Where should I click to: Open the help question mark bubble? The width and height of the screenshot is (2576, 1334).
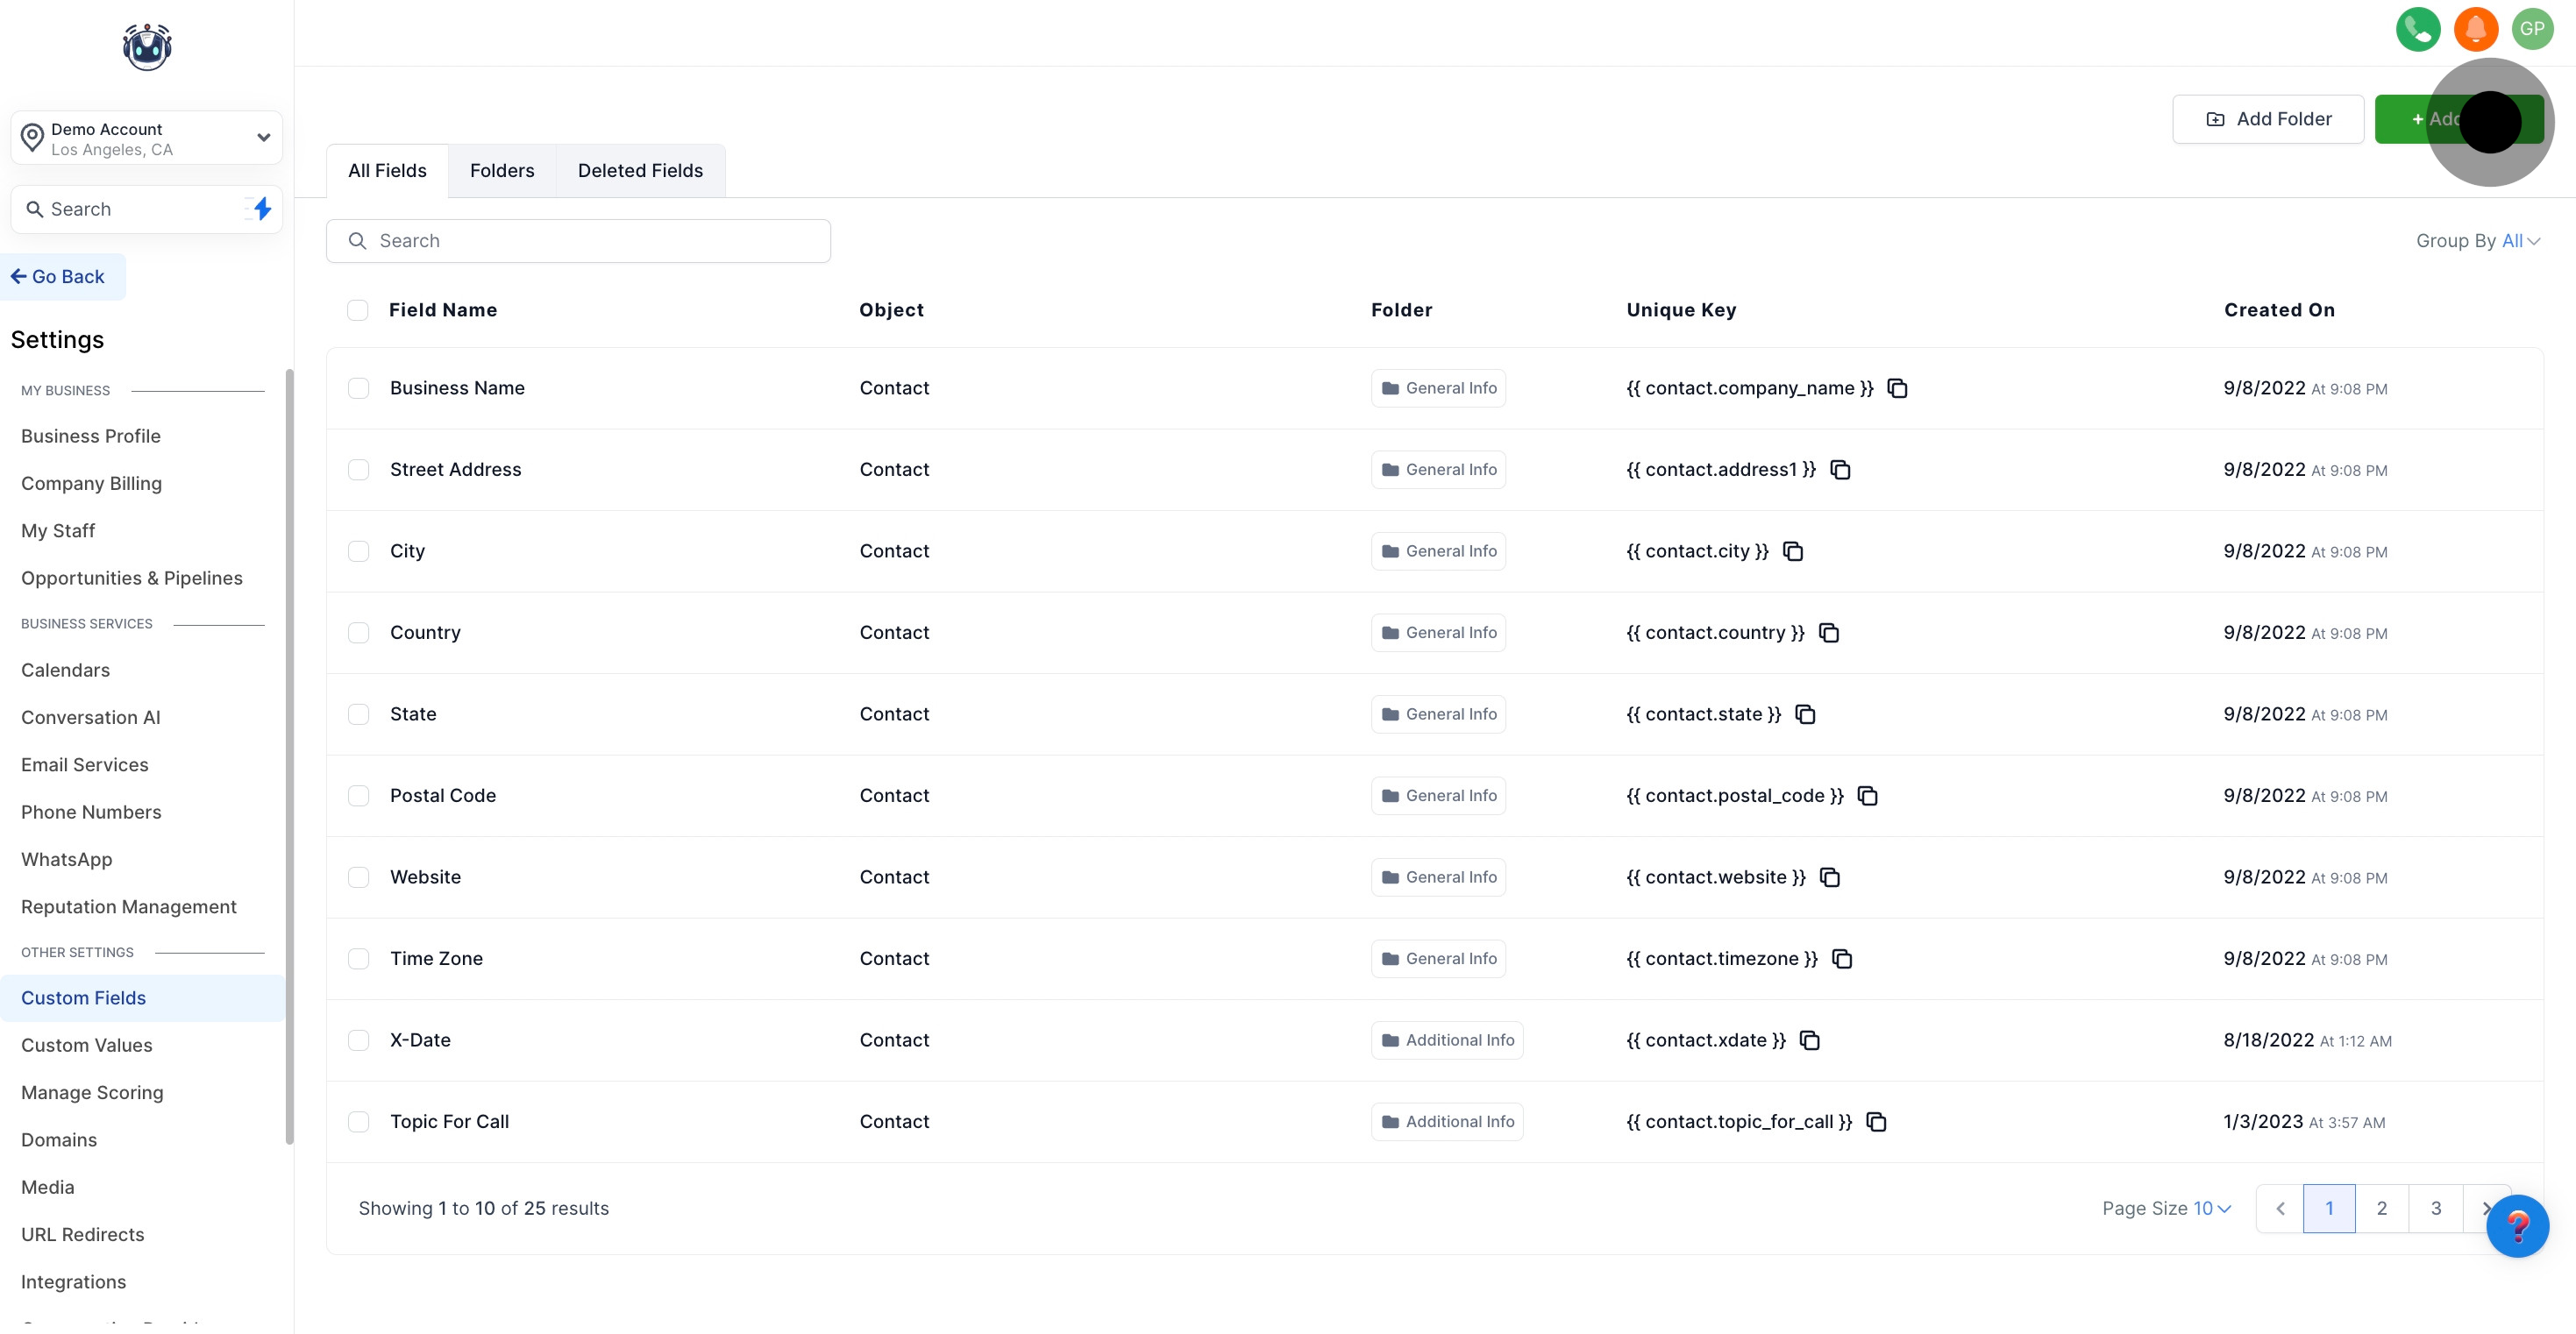tap(2517, 1226)
